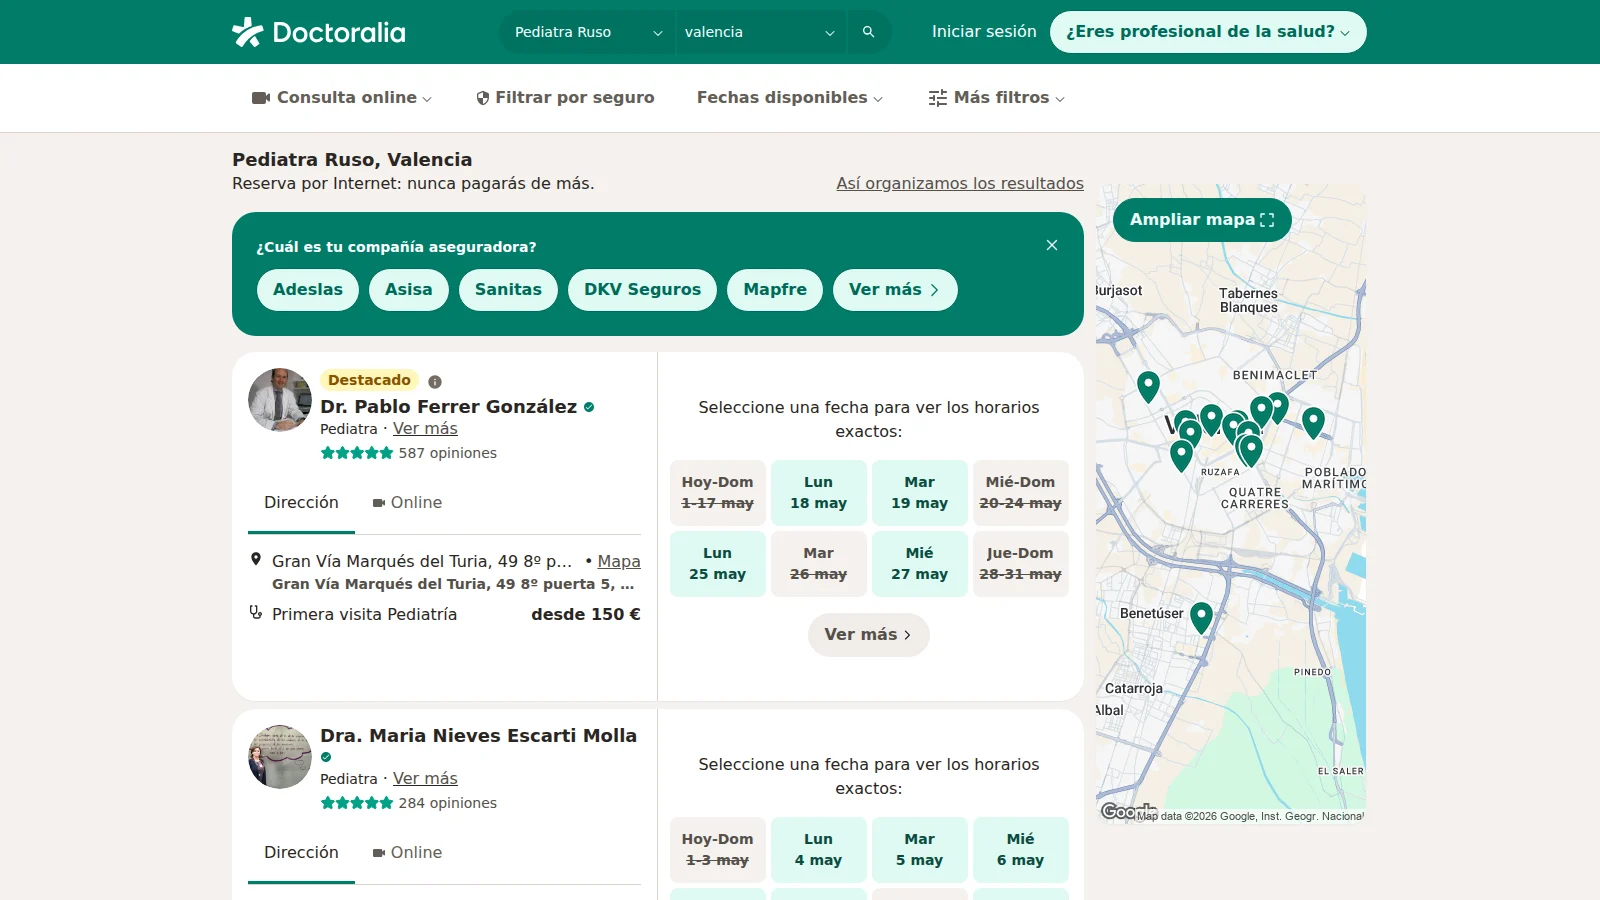Select Mar 19 may date

(x=919, y=493)
